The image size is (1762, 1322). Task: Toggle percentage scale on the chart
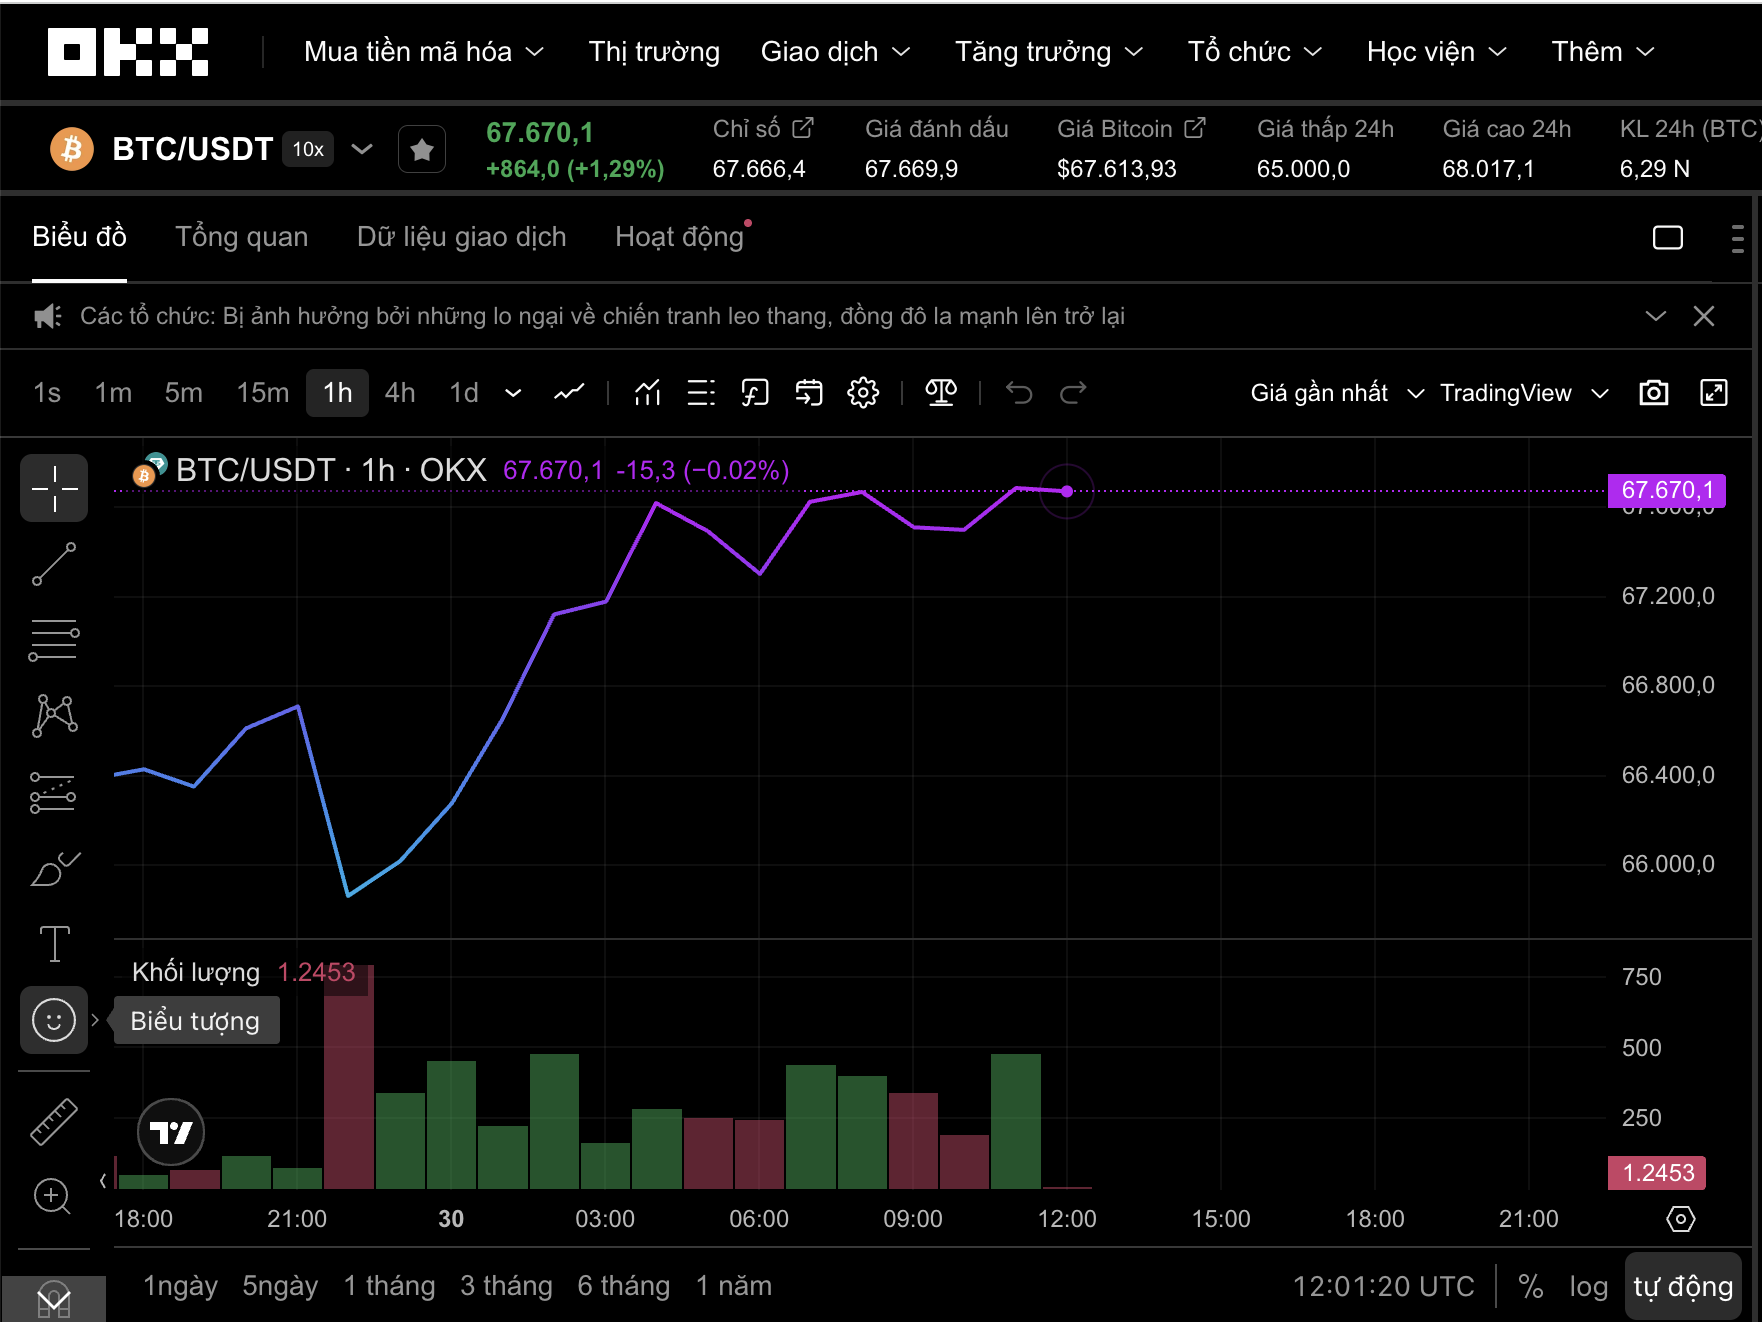coord(1530,1286)
